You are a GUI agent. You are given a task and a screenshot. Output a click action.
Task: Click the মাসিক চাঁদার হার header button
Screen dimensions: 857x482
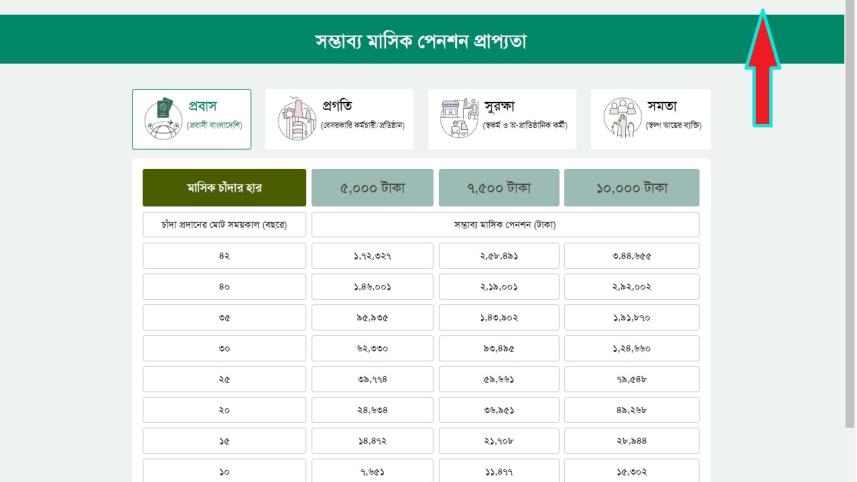pos(224,188)
